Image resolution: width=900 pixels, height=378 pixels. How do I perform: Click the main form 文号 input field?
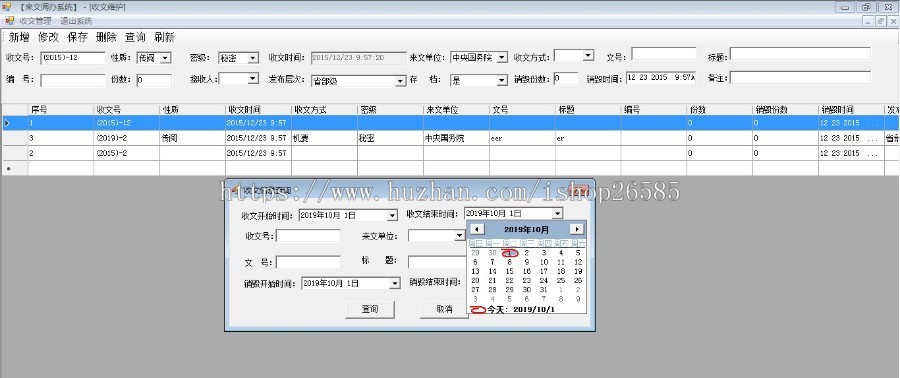tap(663, 54)
